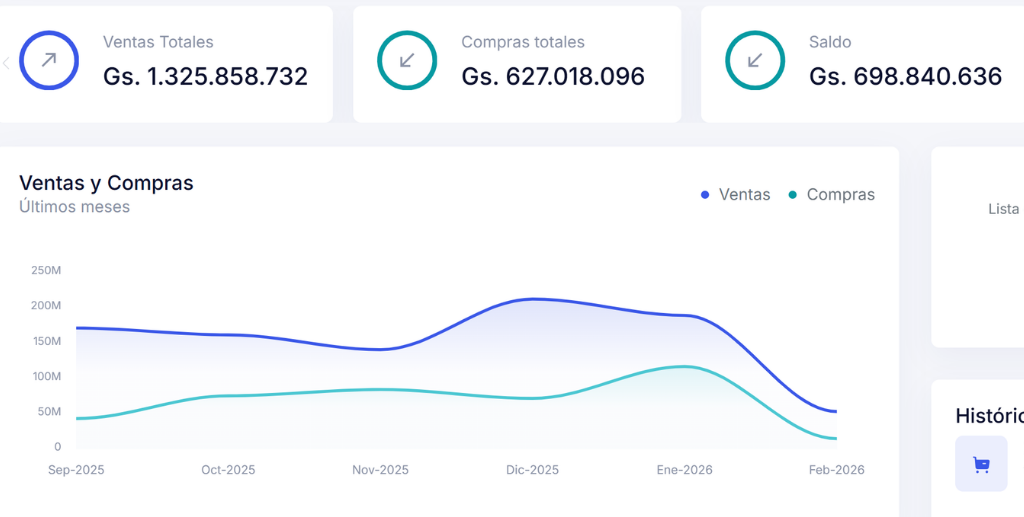Click the 250M y-axis label
This screenshot has height=517, width=1024.
(x=46, y=270)
